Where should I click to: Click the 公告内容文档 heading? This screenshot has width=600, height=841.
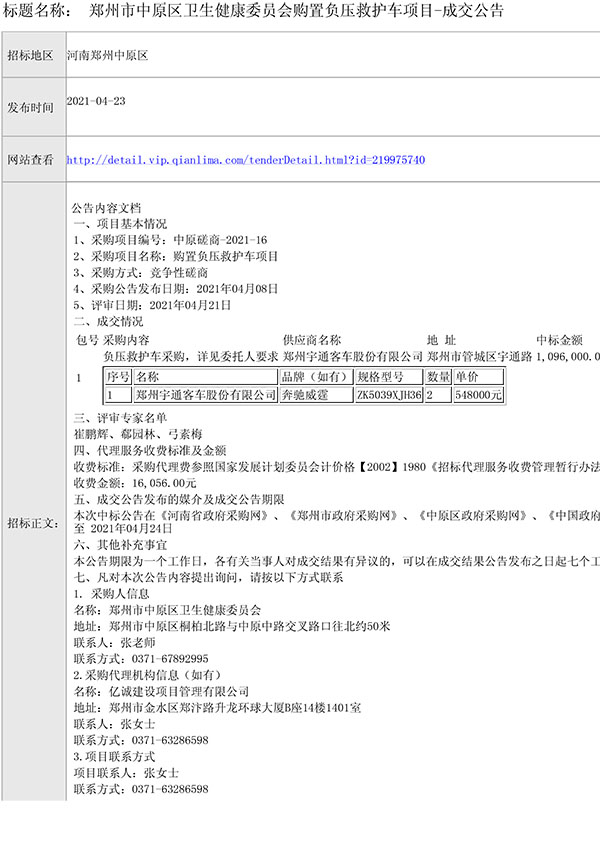(107, 208)
